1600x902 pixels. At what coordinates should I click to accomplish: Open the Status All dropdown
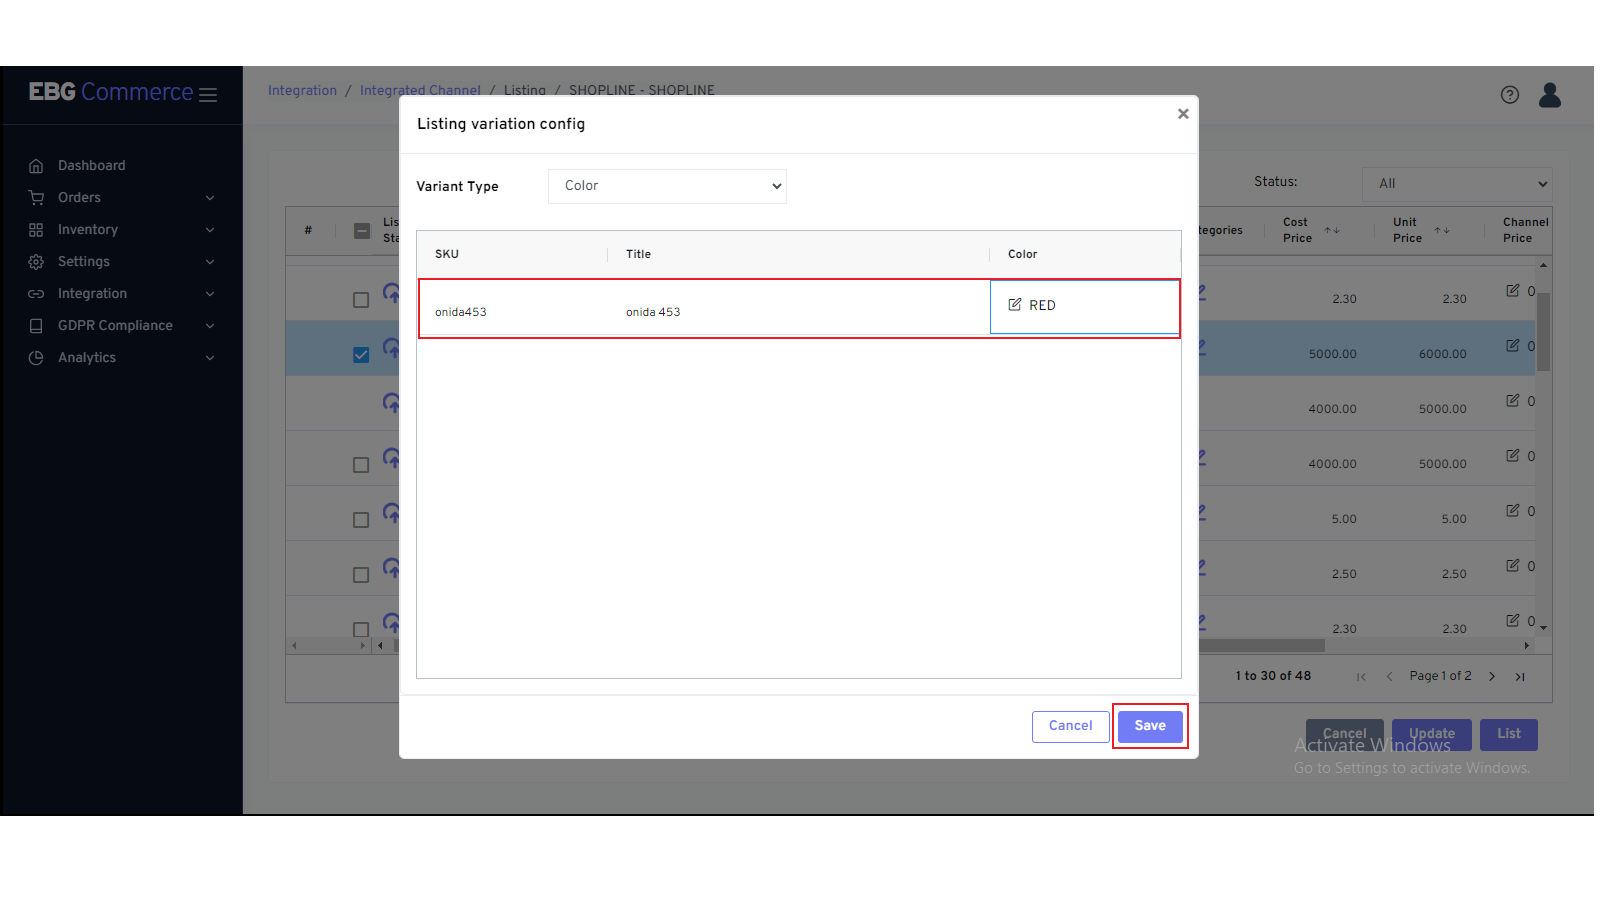pyautogui.click(x=1456, y=184)
